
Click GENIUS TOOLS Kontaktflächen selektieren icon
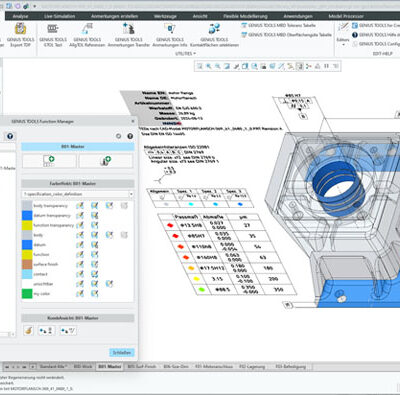pos(214,29)
